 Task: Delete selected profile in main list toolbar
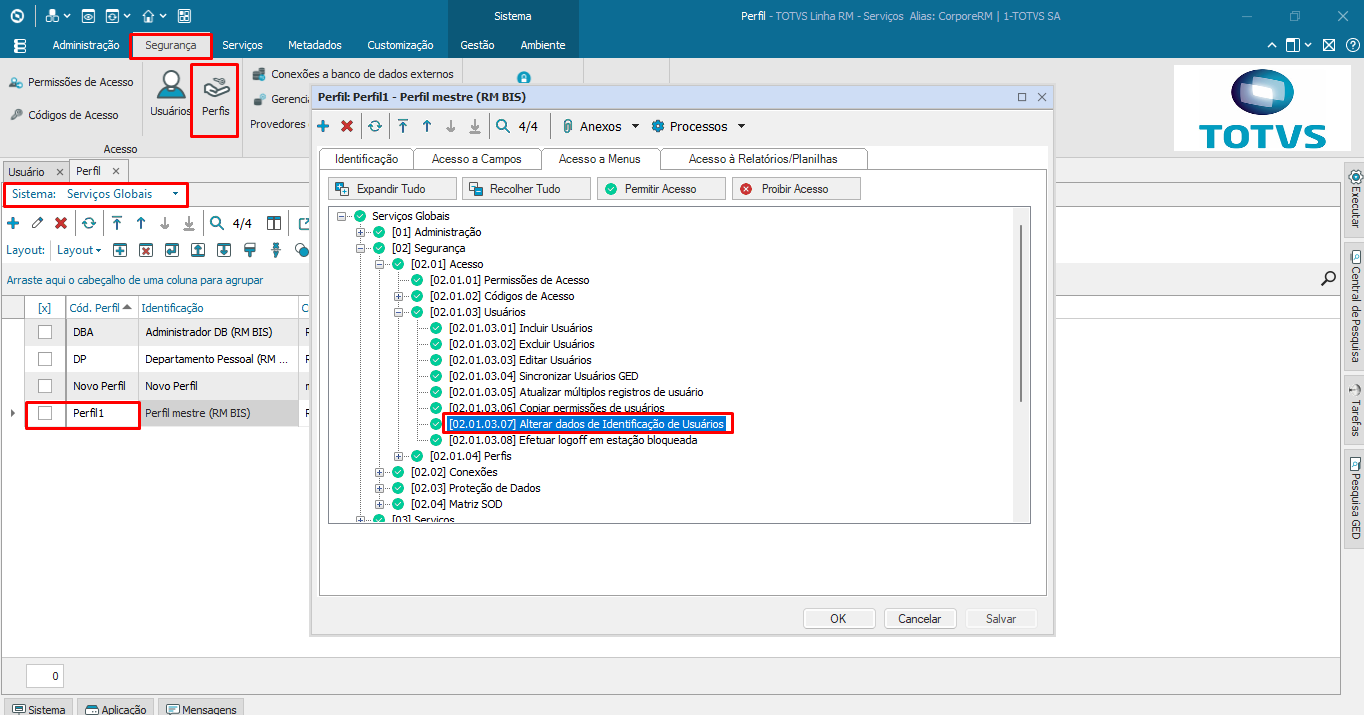[61, 223]
